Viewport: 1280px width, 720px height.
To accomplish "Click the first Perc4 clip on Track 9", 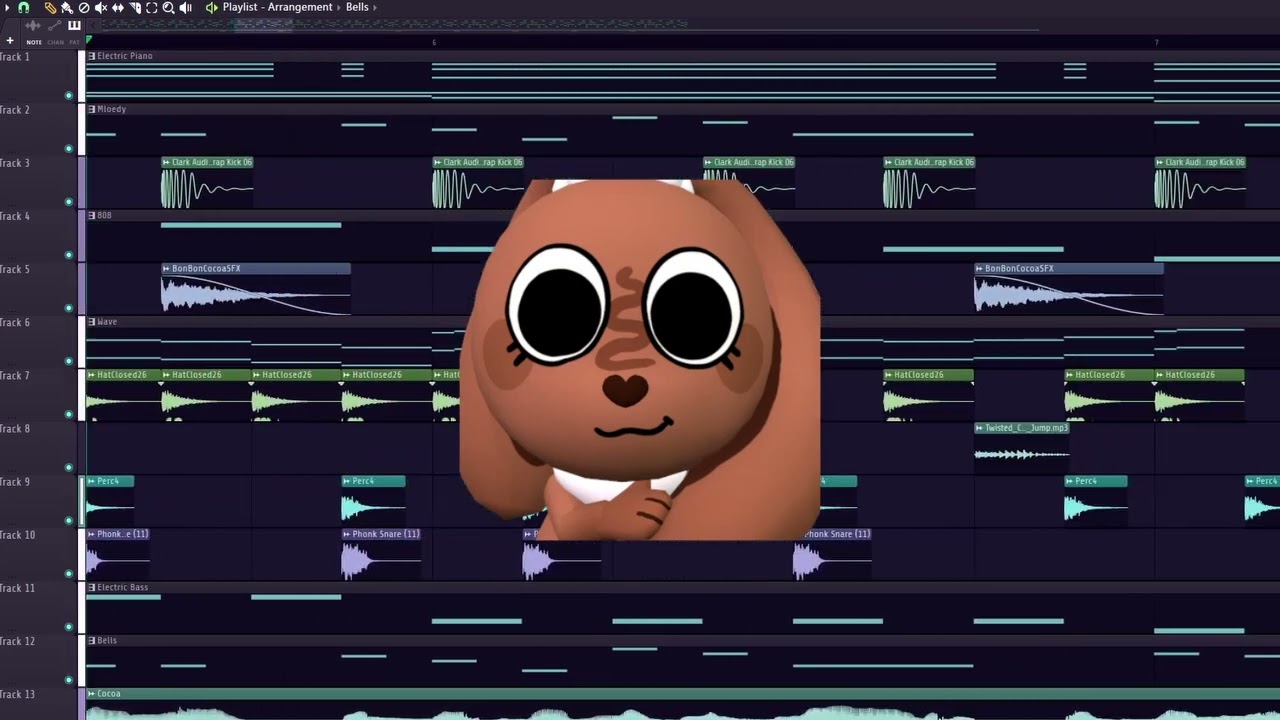I will point(110,501).
